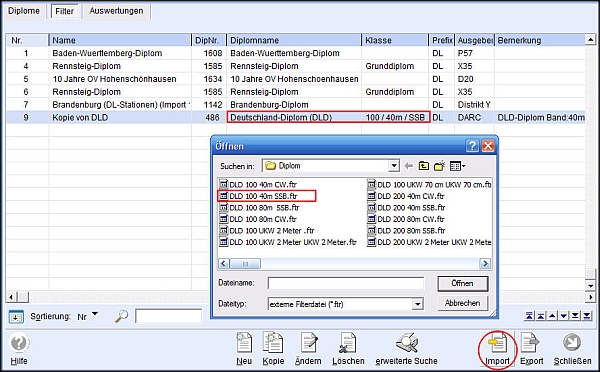Click the sort table icon next to Sortierung
Viewport: 600px width, 372px height.
(16, 317)
